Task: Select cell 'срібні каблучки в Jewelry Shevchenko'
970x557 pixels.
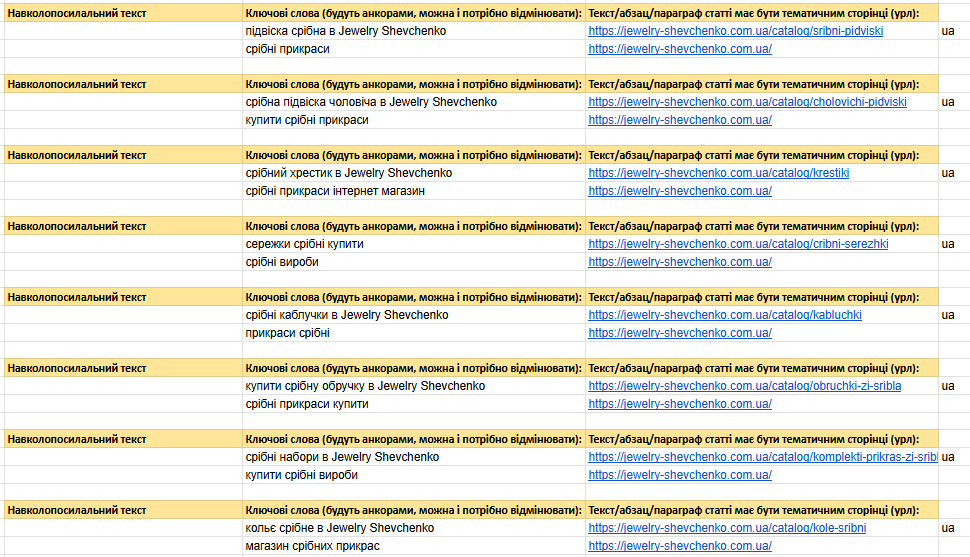Action: [x=414, y=315]
